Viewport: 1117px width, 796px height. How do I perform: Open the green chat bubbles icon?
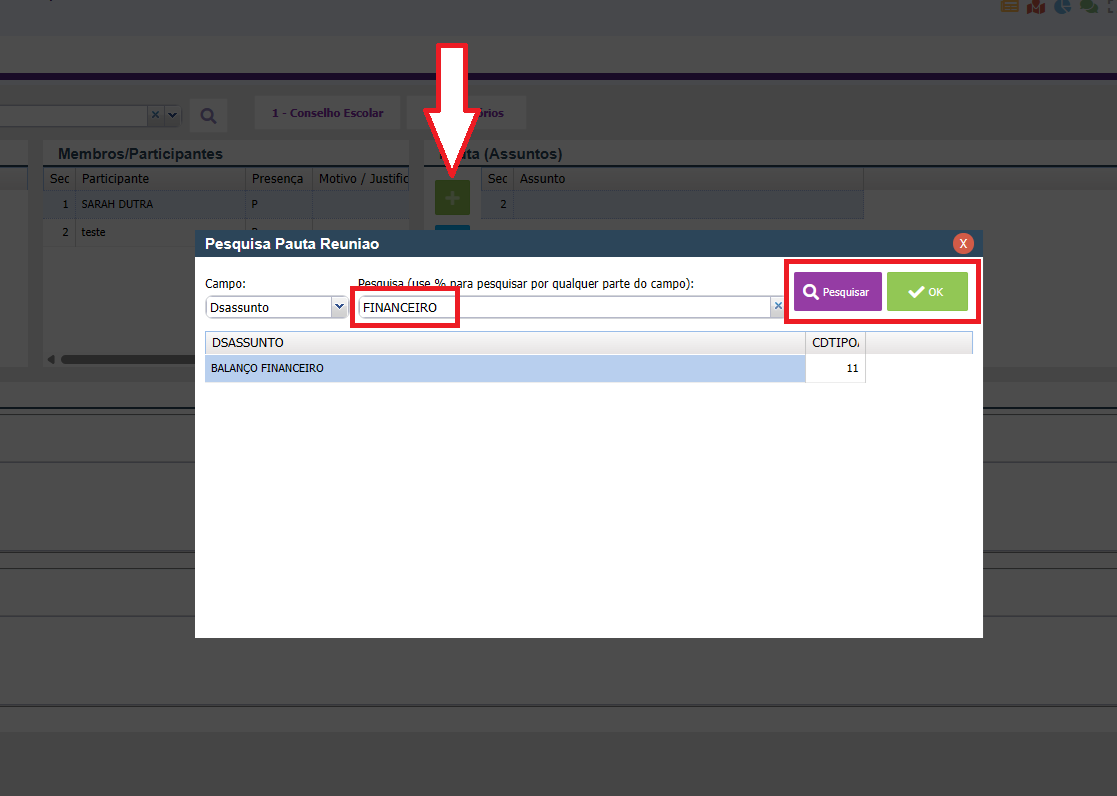click(1088, 6)
